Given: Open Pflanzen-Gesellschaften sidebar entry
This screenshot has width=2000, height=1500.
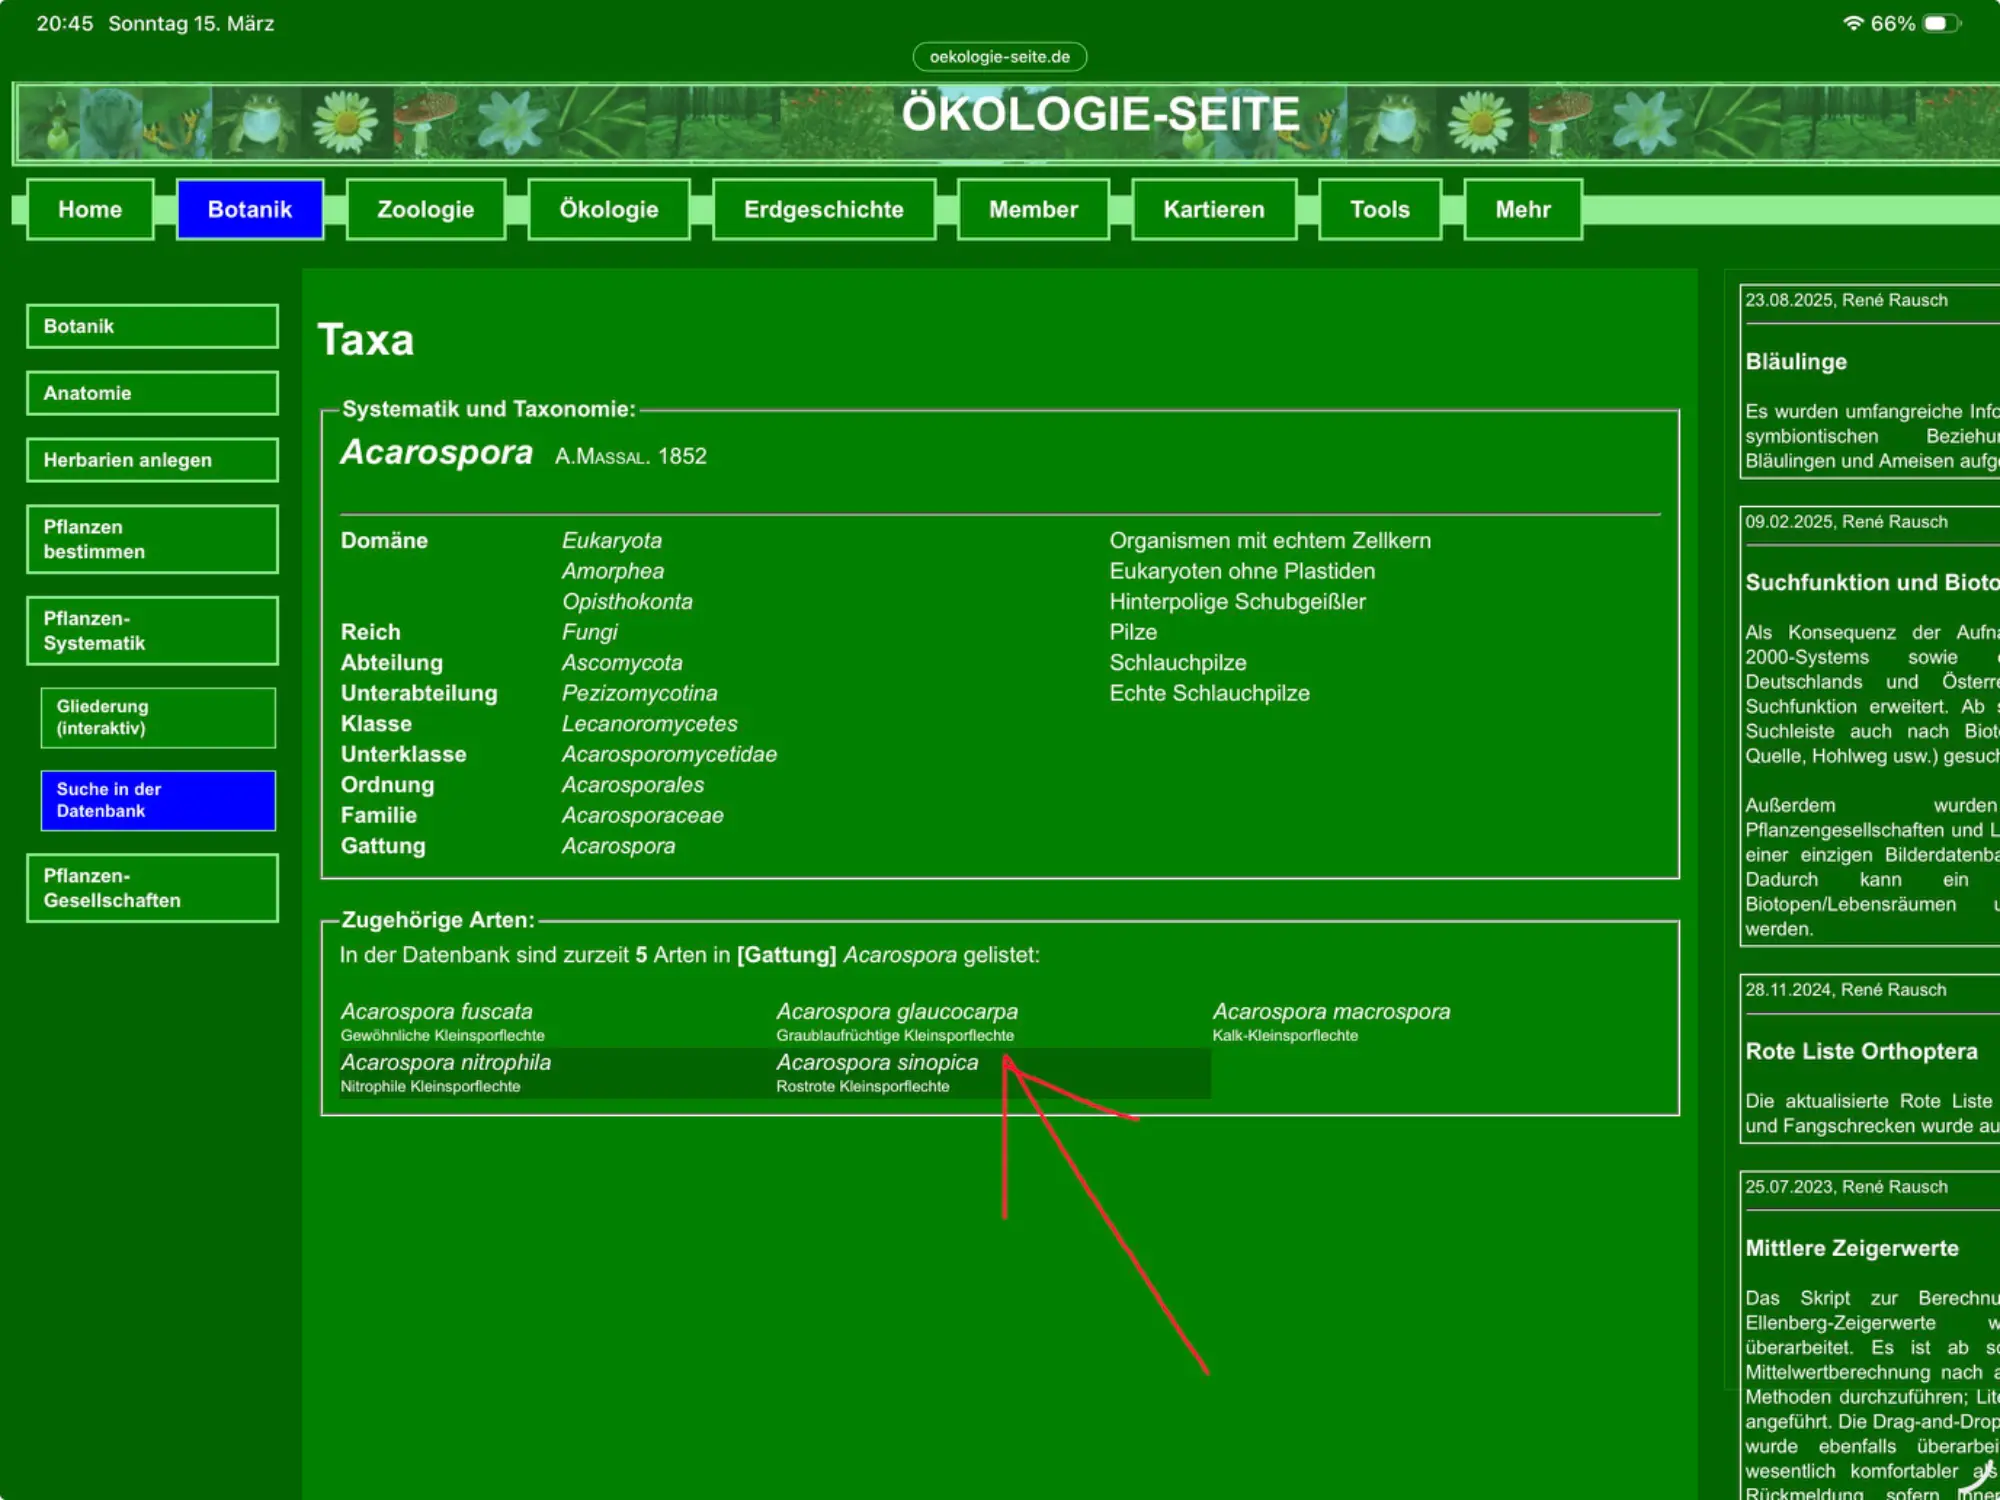Looking at the screenshot, I should [152, 888].
